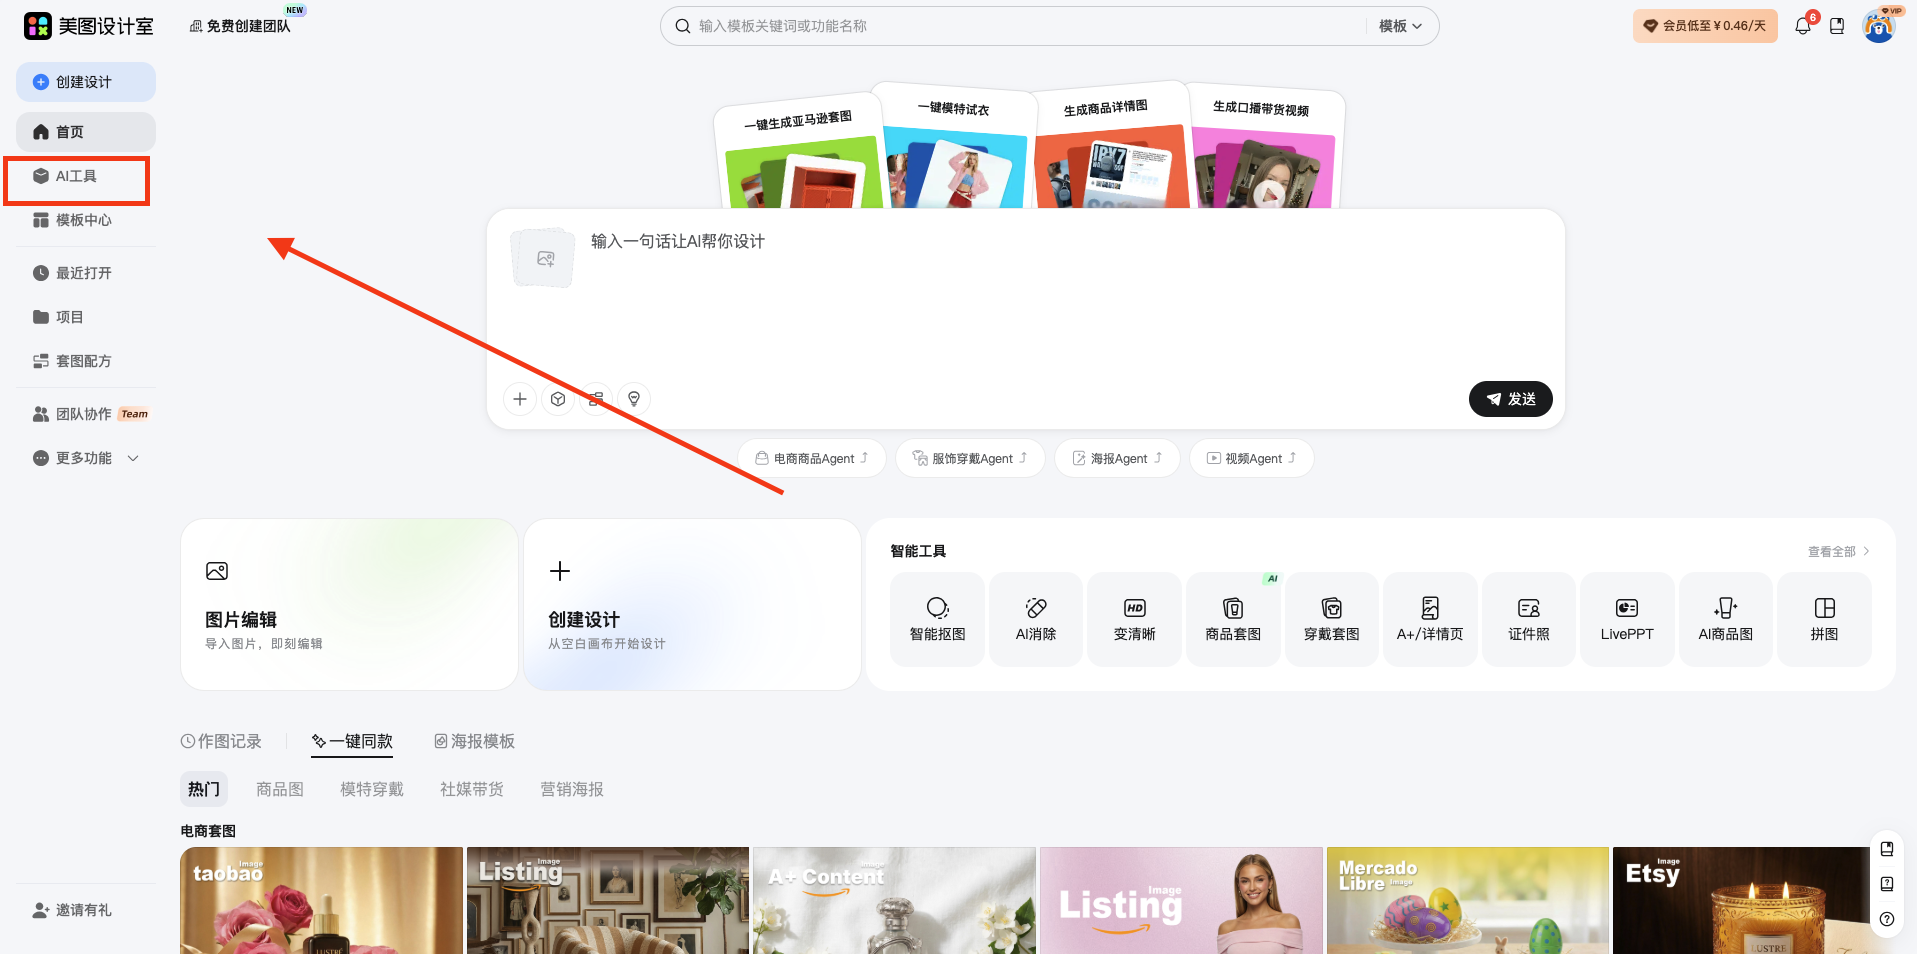Select the AI消除 eraser tool

click(1035, 618)
